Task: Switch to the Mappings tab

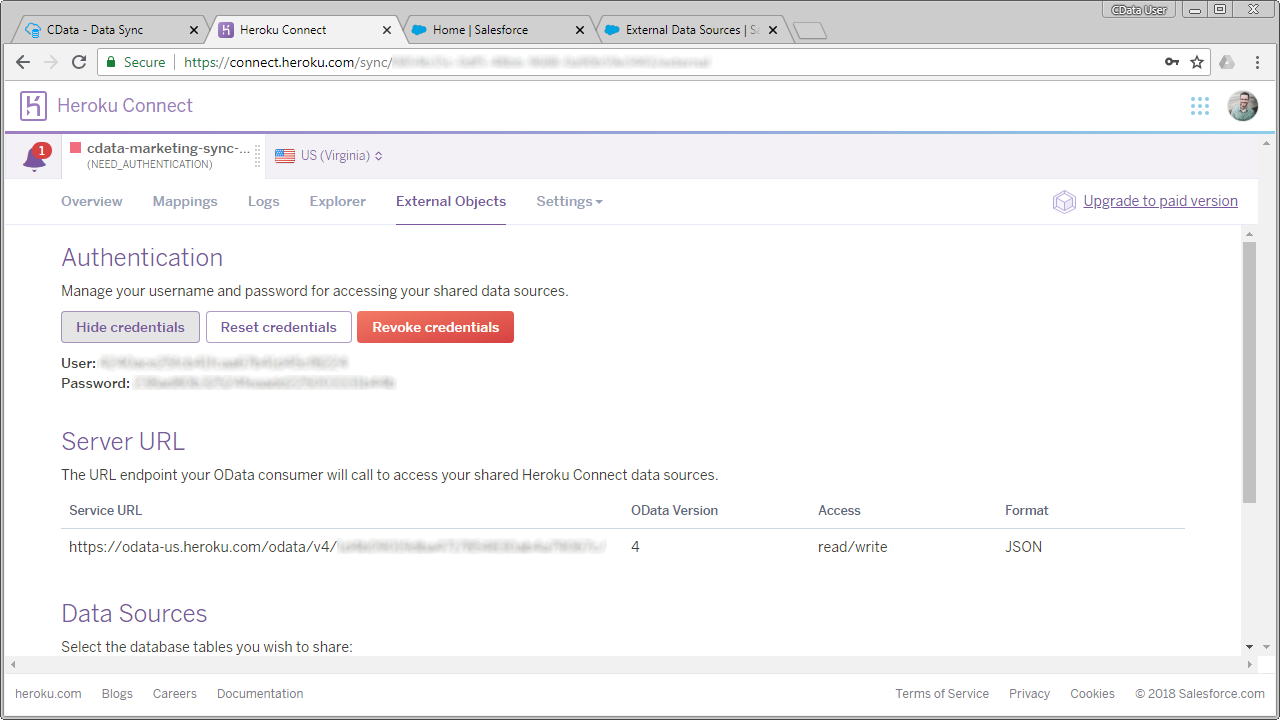Action: coord(185,201)
